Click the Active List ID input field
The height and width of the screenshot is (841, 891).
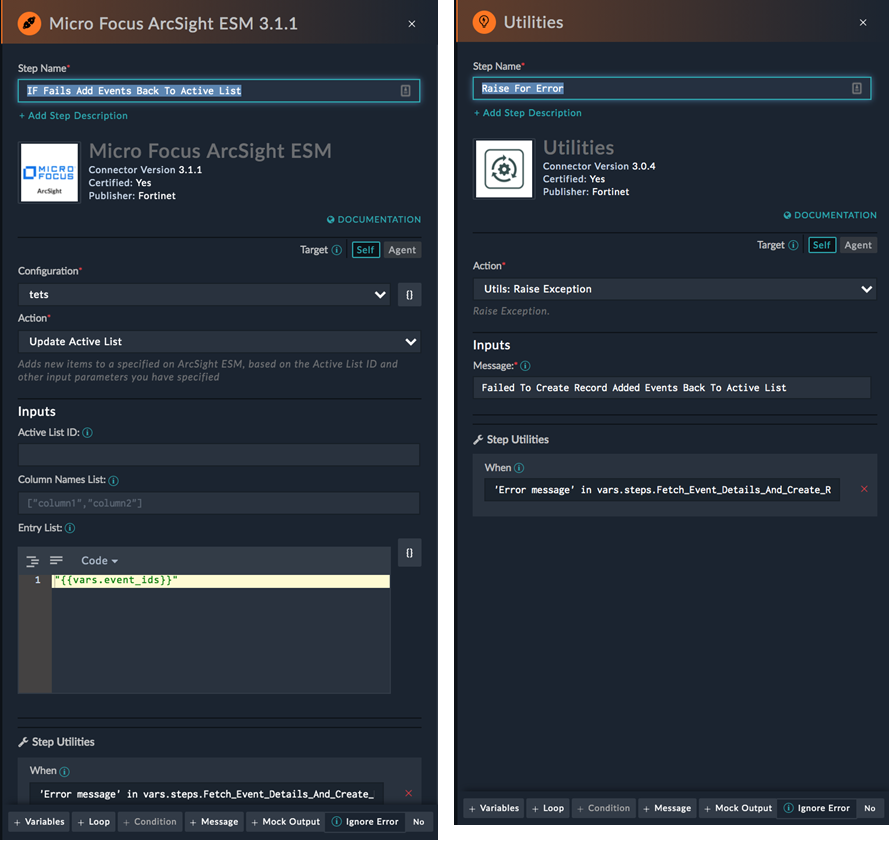(218, 455)
